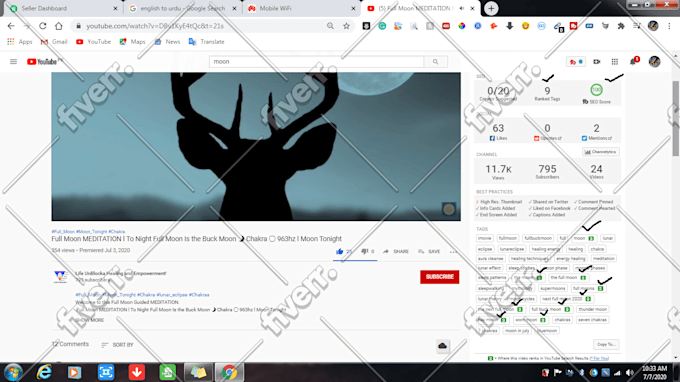Open Chrome from the taskbar

click(x=229, y=372)
